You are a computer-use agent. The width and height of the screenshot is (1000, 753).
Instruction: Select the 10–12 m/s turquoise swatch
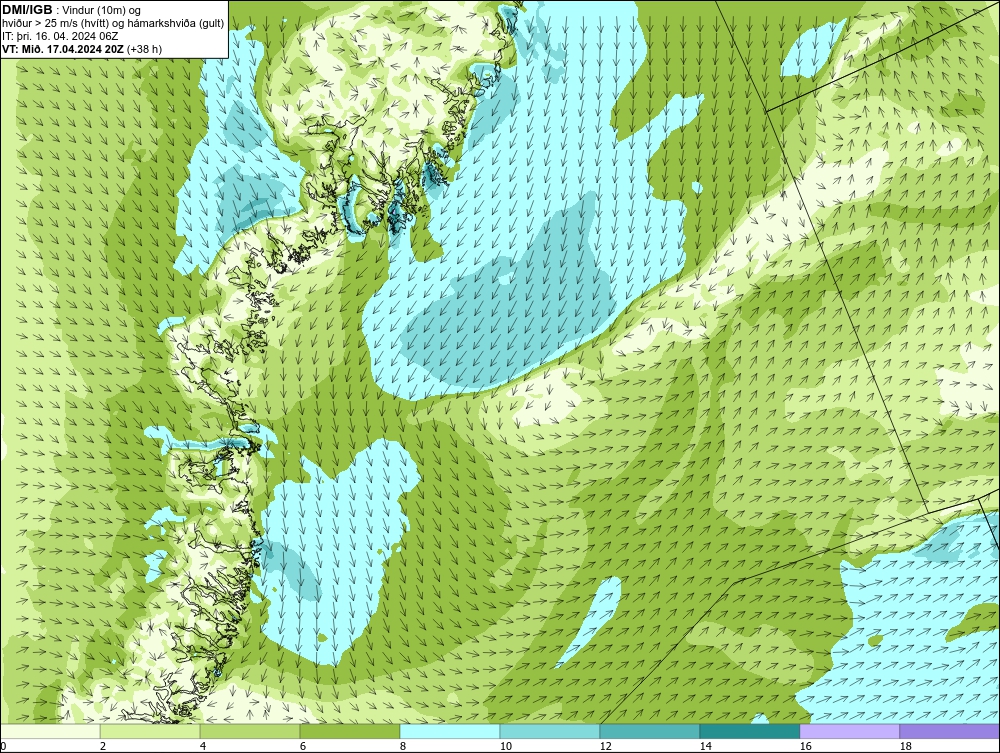pos(550,731)
